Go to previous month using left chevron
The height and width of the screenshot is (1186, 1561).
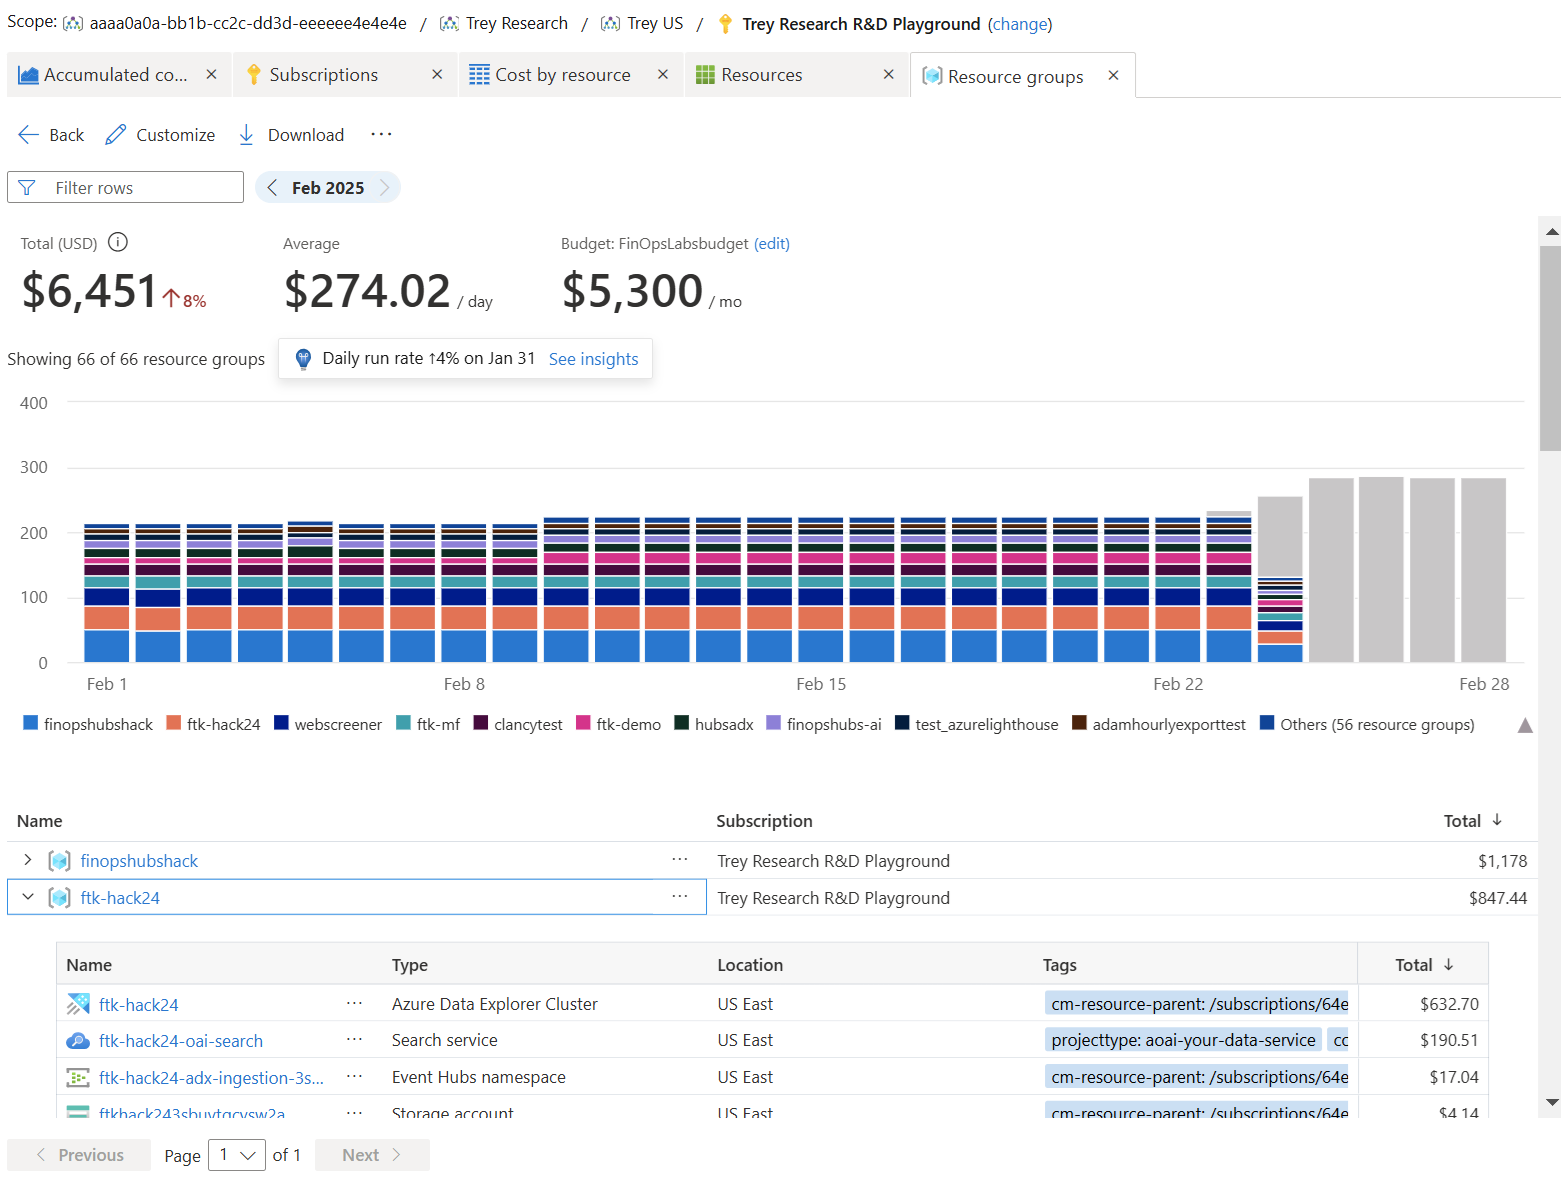coord(272,188)
